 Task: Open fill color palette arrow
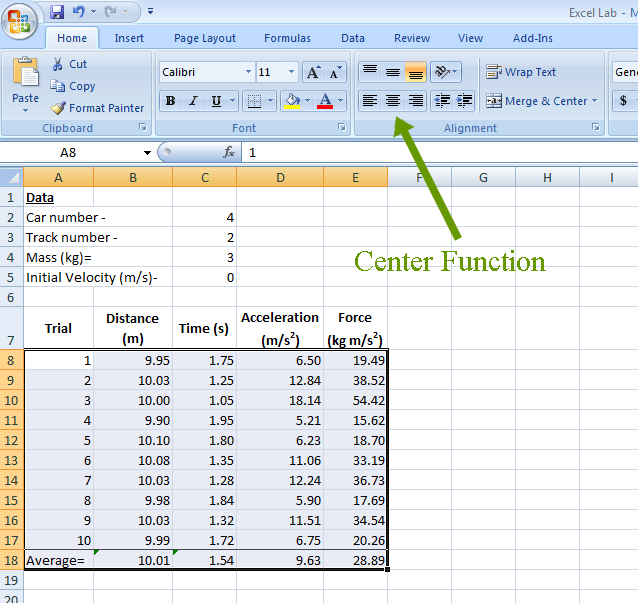(x=308, y=101)
